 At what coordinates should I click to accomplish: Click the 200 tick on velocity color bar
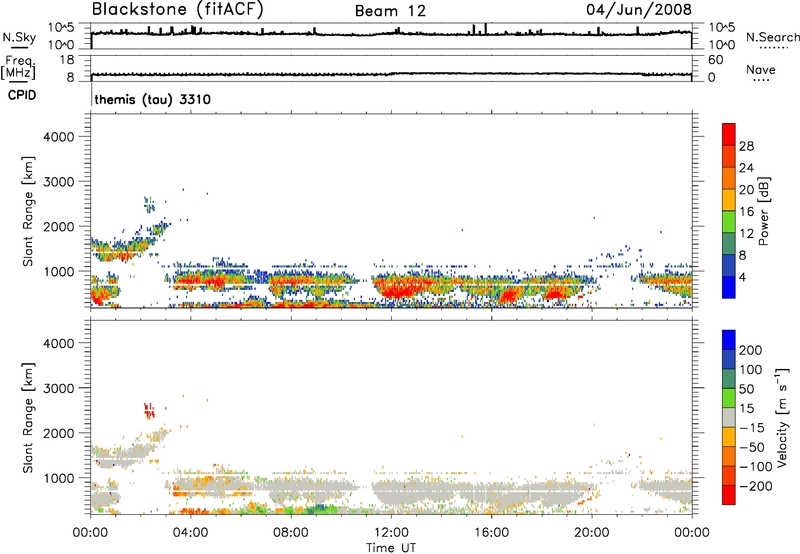750,350
